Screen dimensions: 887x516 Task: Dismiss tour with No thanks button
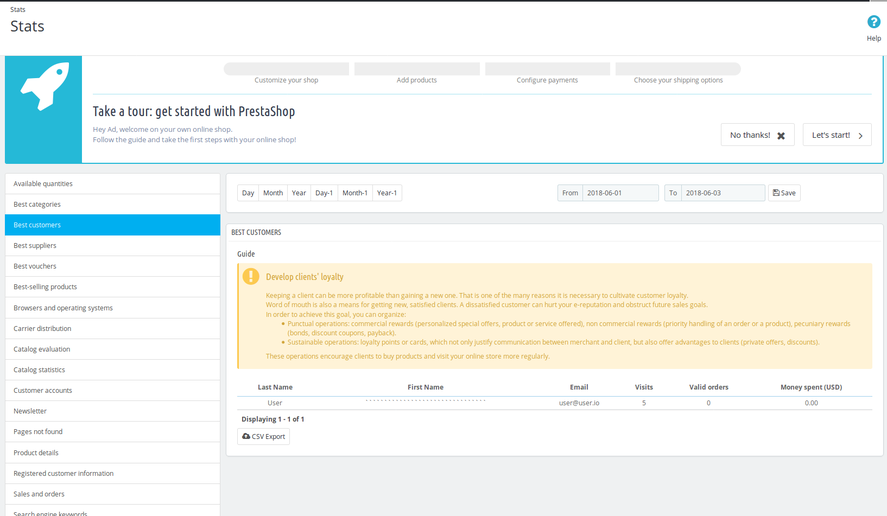point(757,135)
